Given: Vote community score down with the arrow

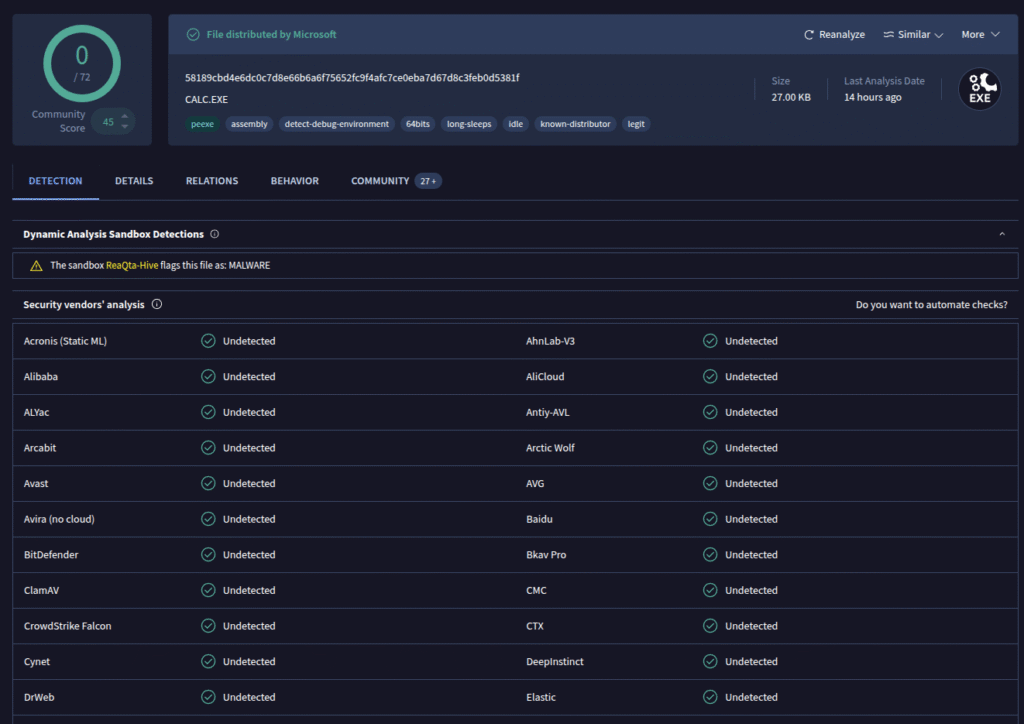Looking at the screenshot, I should [125, 127].
